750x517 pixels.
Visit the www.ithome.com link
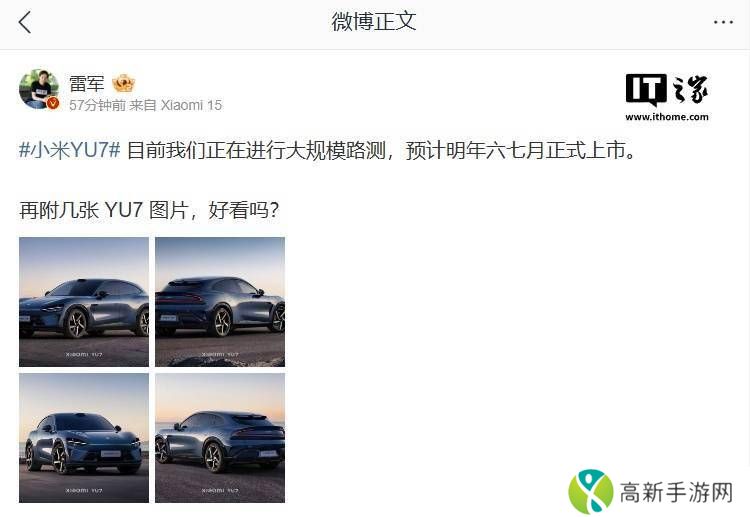pos(667,117)
